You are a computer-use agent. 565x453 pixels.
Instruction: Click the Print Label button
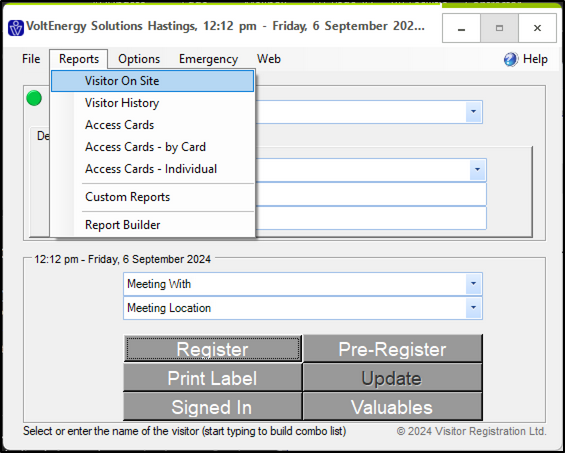point(213,378)
